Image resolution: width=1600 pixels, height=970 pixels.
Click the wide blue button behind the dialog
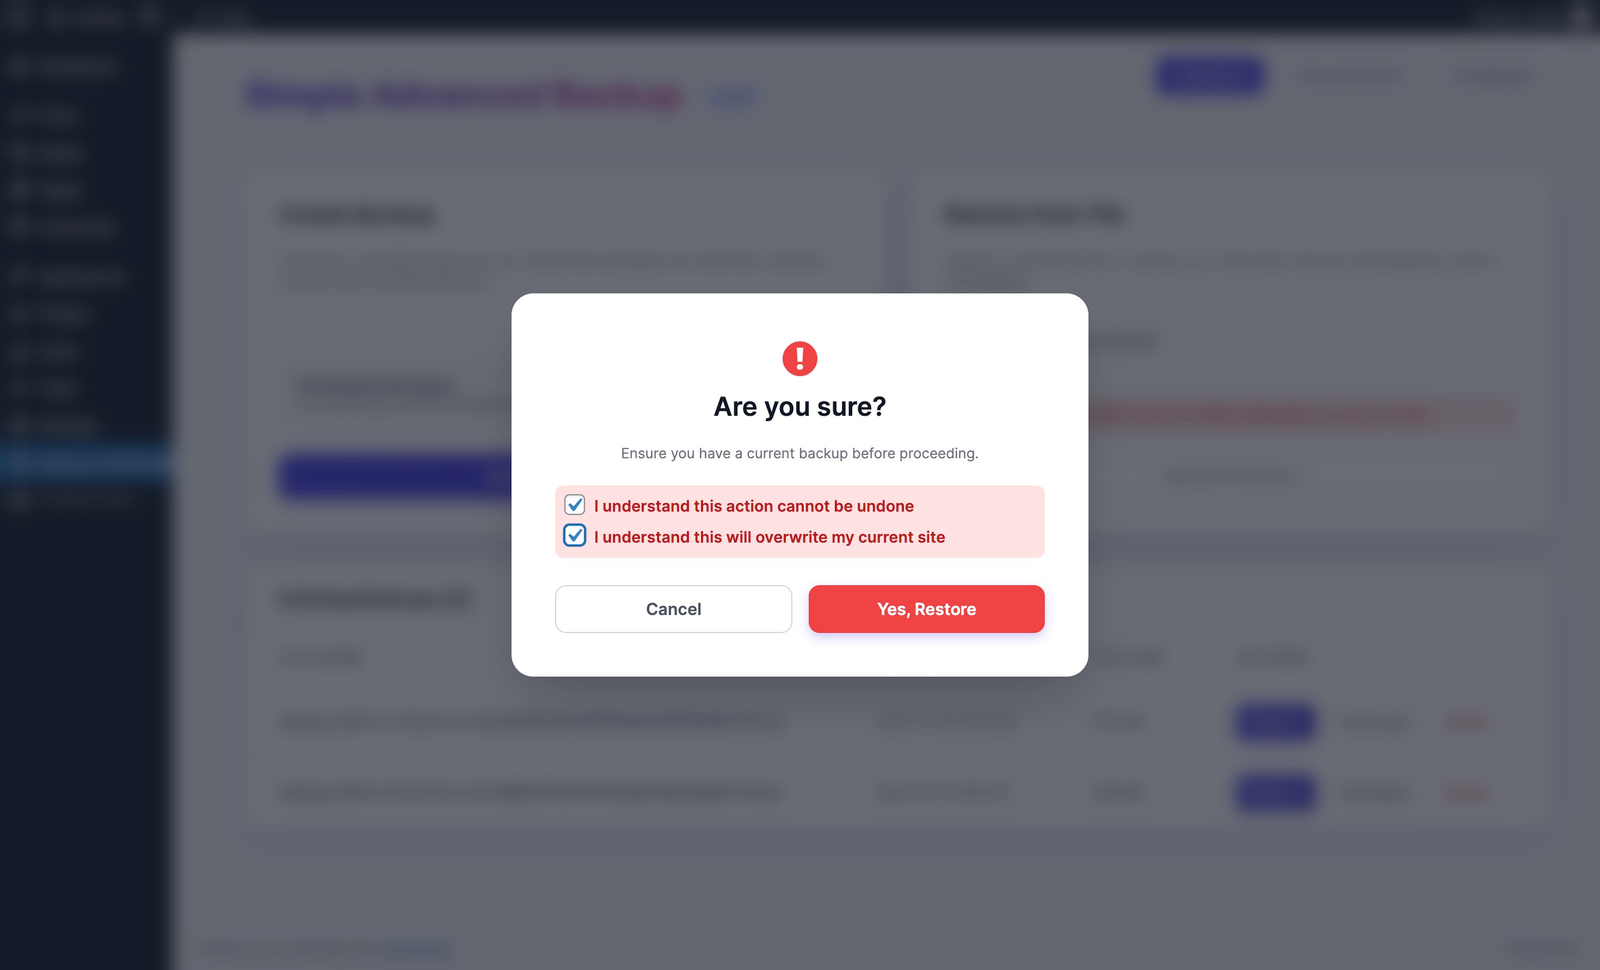click(395, 477)
